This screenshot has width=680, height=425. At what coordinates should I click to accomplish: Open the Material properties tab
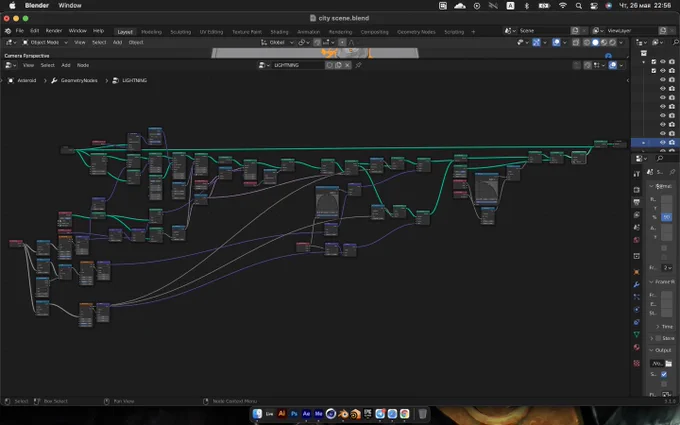click(x=637, y=347)
